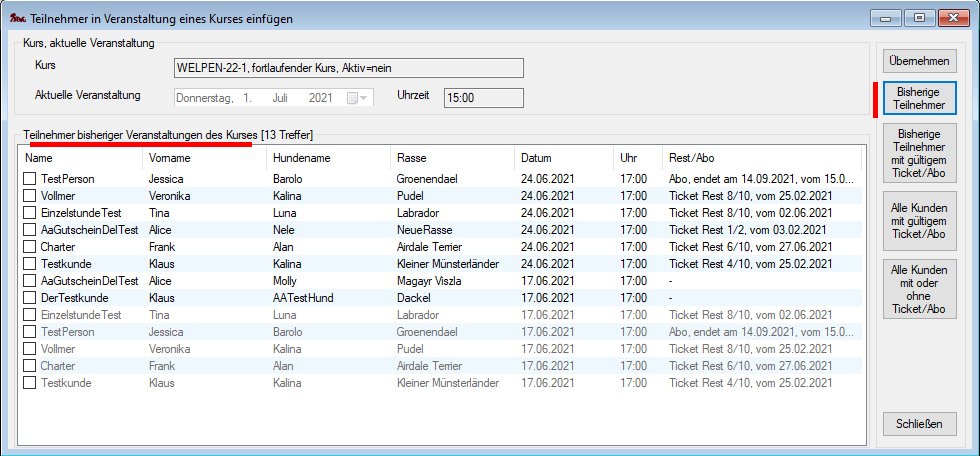Click the Kurs text field showing WELPEN-22-1
Viewport: 980px width, 456px height.
[349, 67]
